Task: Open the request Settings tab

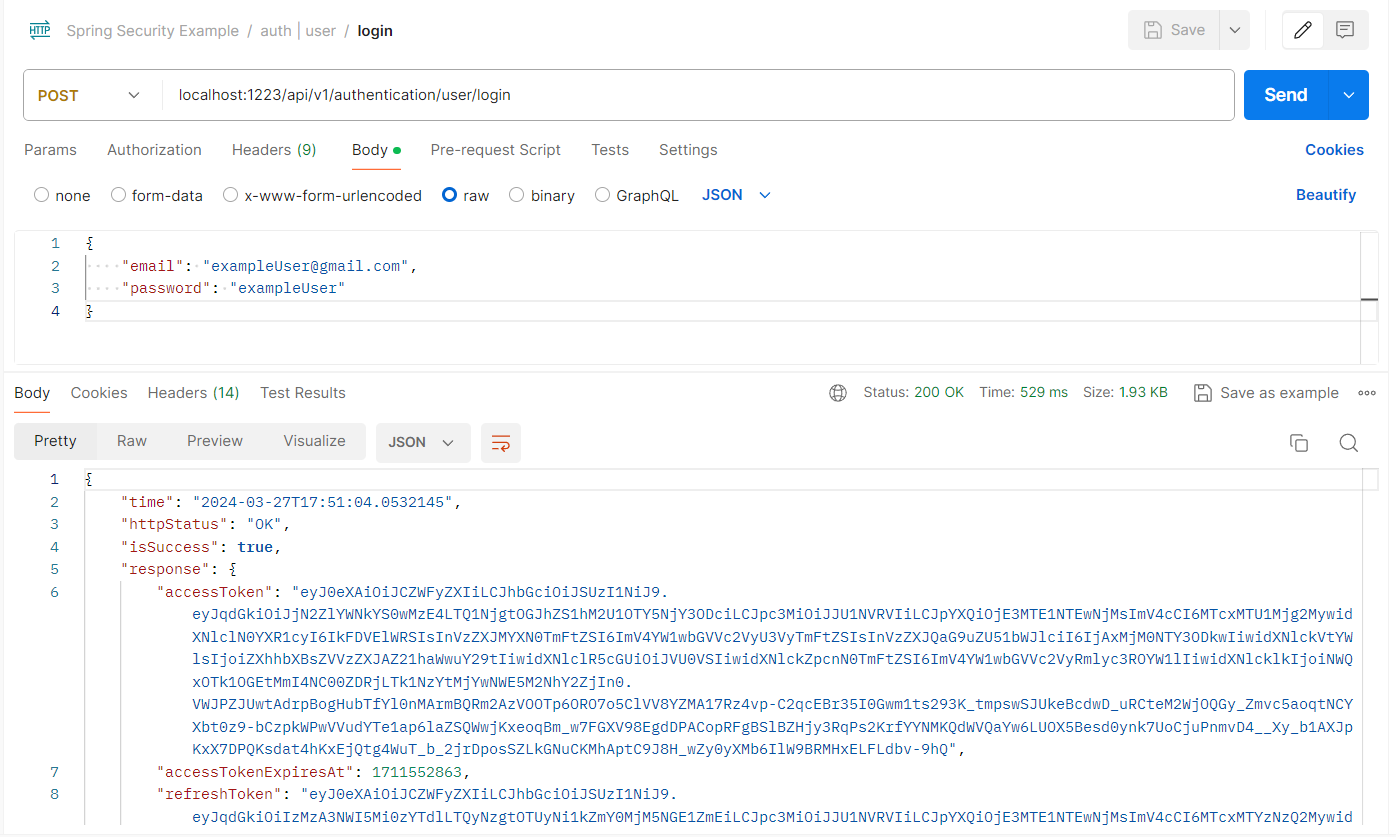Action: (x=688, y=150)
